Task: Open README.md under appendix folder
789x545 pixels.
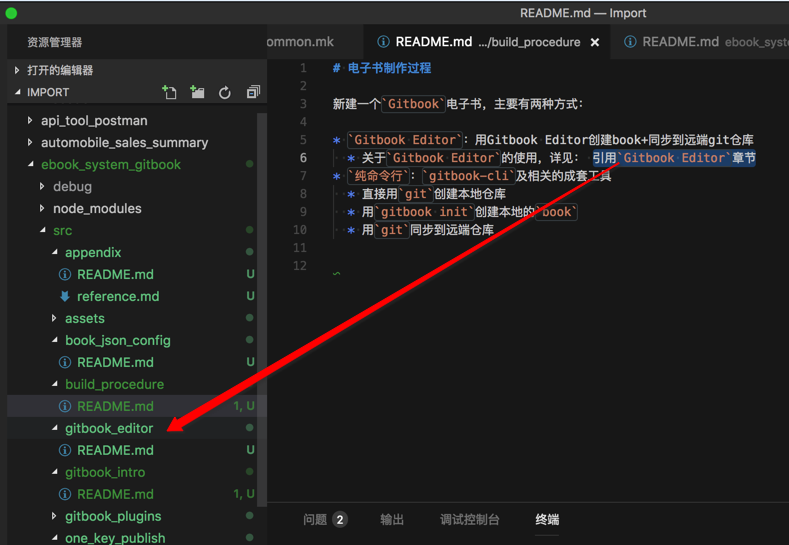Action: [x=115, y=274]
